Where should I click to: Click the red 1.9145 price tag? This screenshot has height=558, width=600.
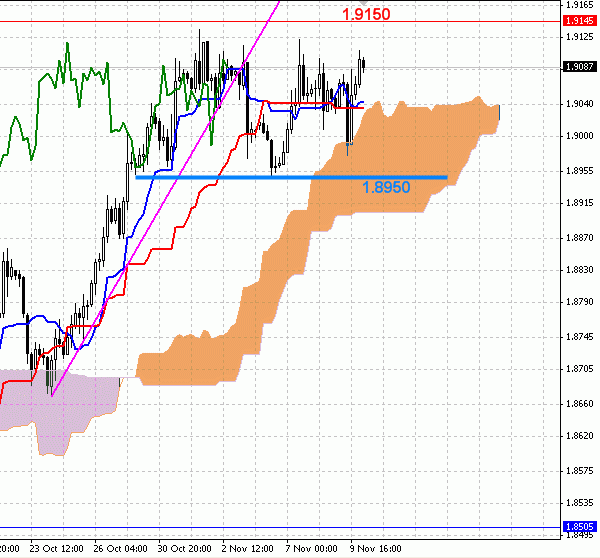[580, 21]
